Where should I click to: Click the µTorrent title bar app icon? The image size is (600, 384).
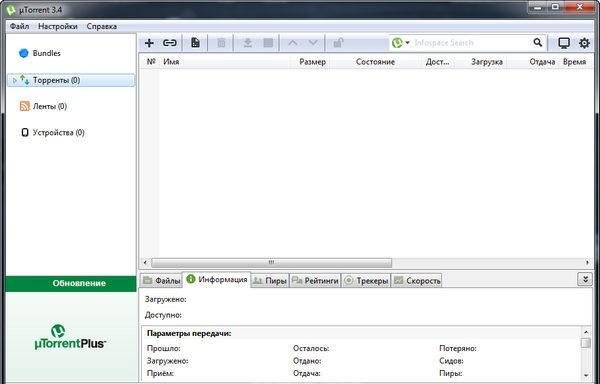pos(11,9)
